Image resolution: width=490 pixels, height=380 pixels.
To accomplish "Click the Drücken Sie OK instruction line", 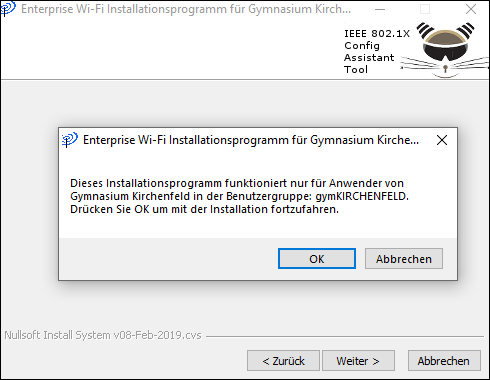I will (204, 210).
